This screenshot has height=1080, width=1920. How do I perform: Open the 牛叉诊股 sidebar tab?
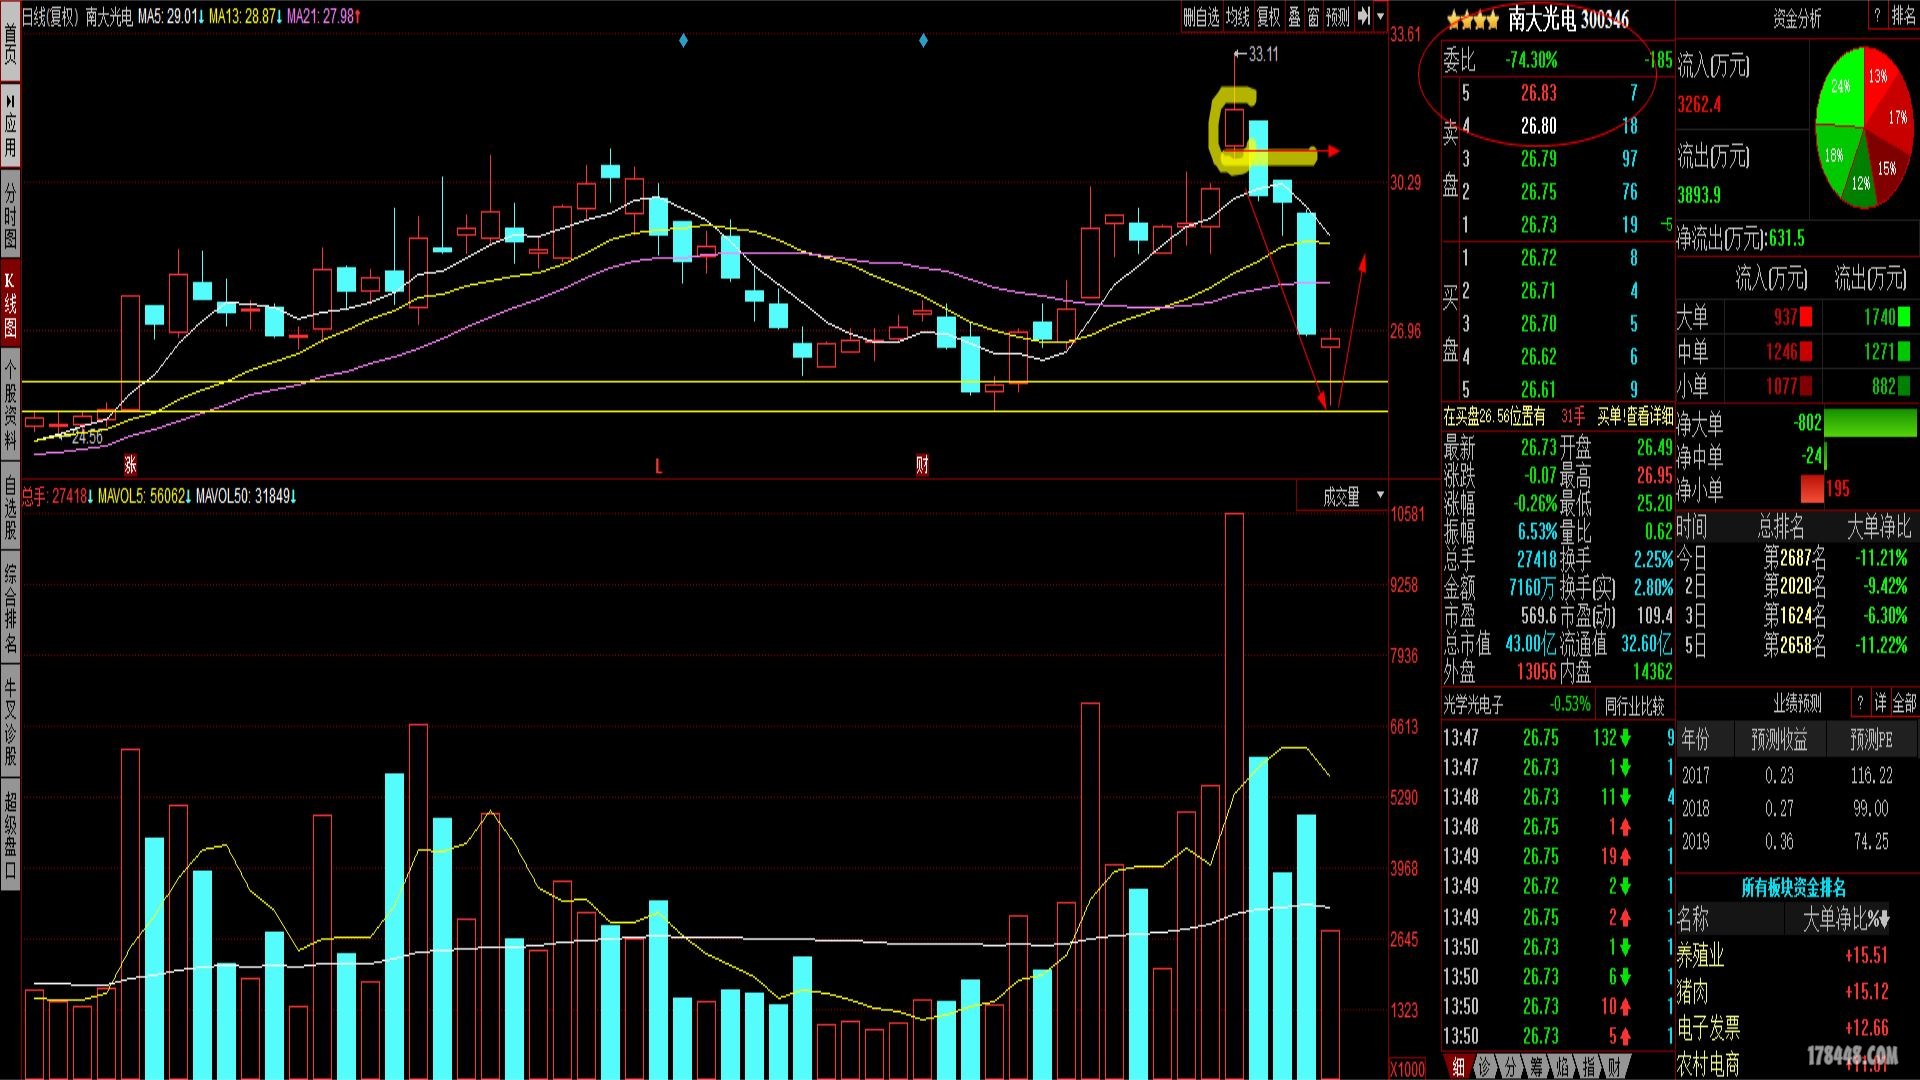pyautogui.click(x=10, y=722)
